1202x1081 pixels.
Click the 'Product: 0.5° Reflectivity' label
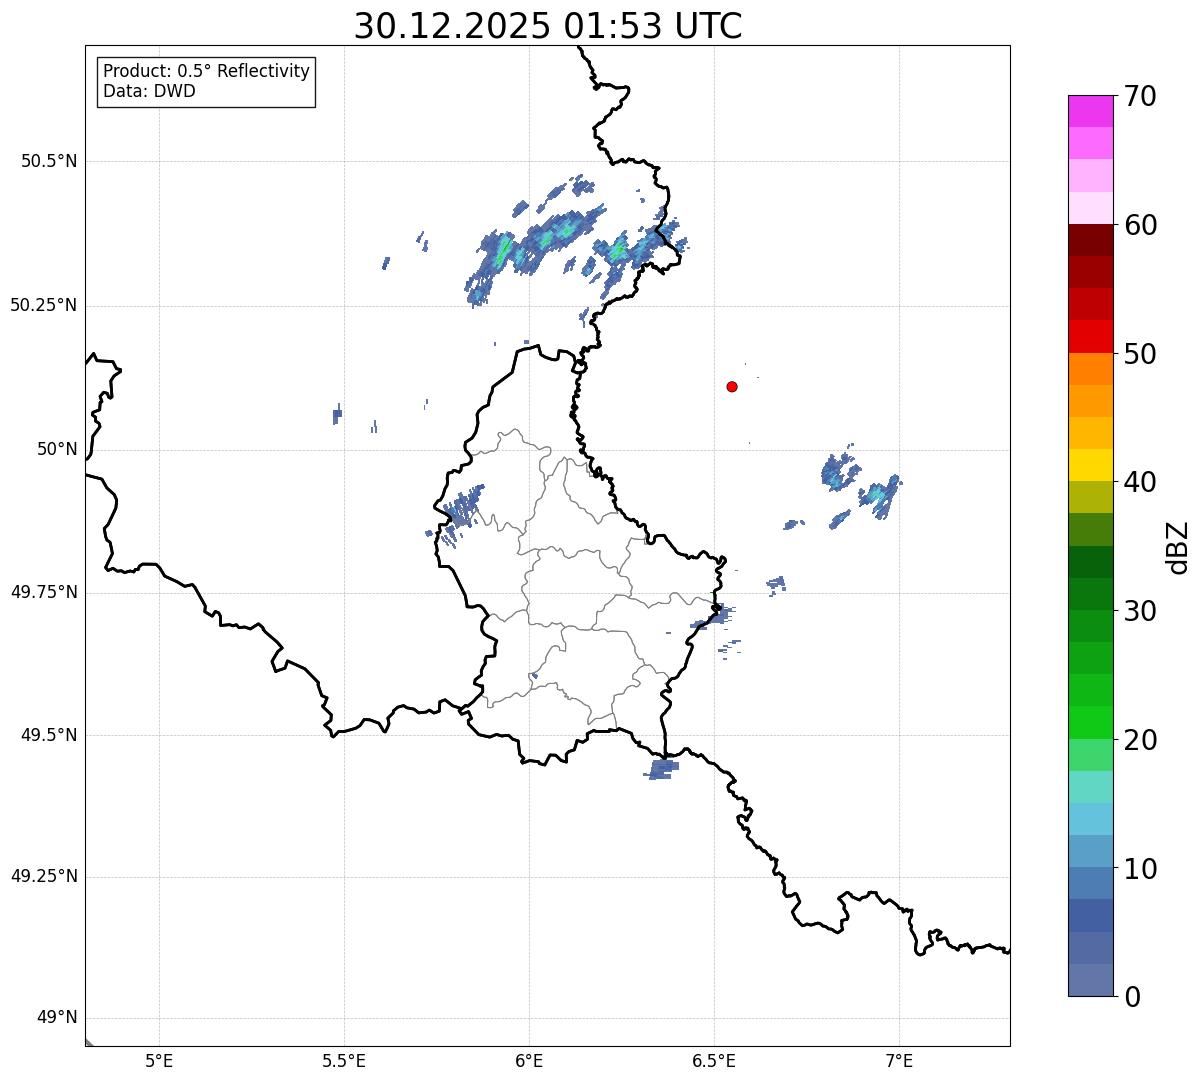pos(206,72)
